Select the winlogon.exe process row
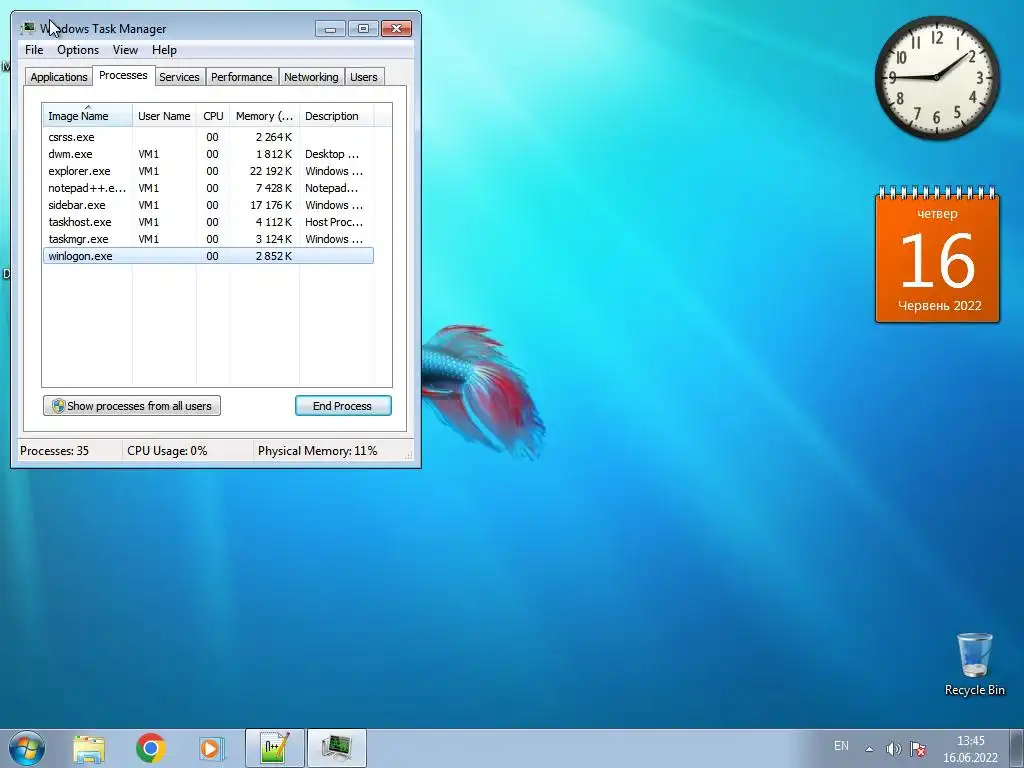Viewport: 1024px width, 768px height. click(208, 256)
